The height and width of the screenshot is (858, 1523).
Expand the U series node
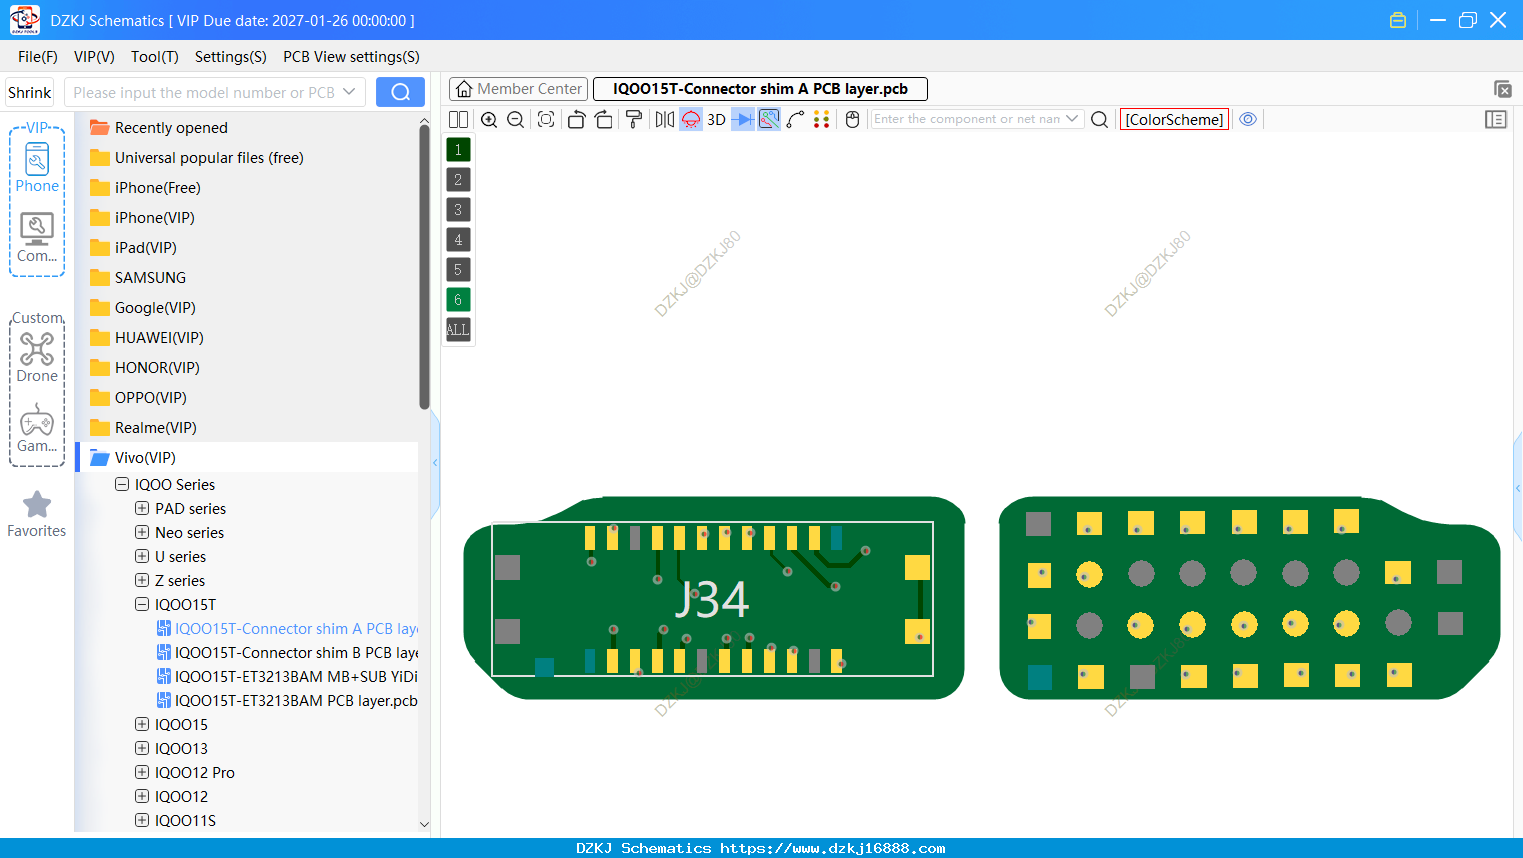coord(142,556)
